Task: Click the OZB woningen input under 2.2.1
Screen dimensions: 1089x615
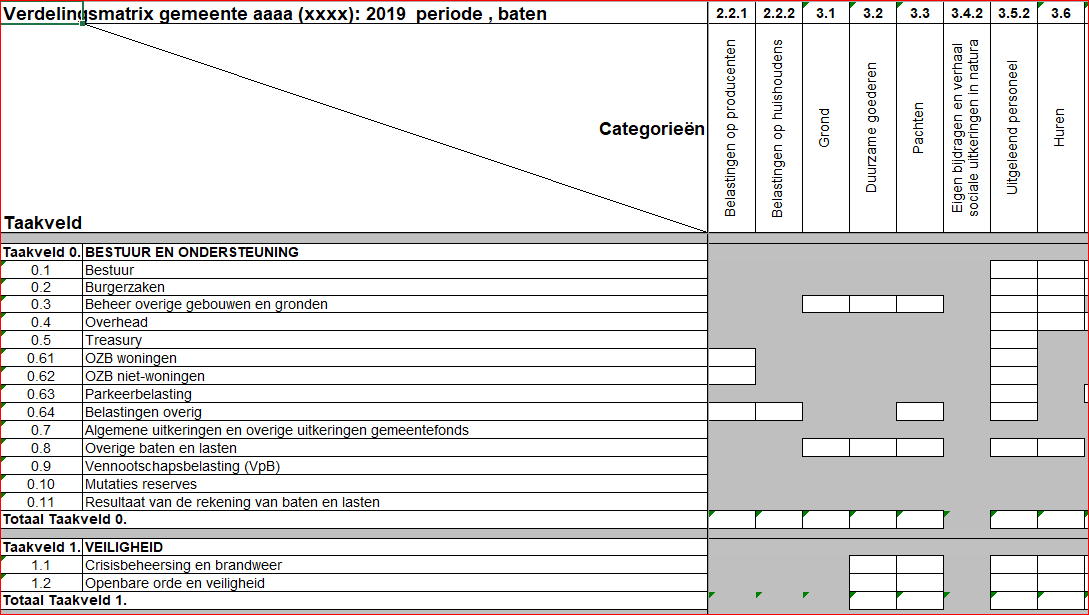Action: coord(731,358)
